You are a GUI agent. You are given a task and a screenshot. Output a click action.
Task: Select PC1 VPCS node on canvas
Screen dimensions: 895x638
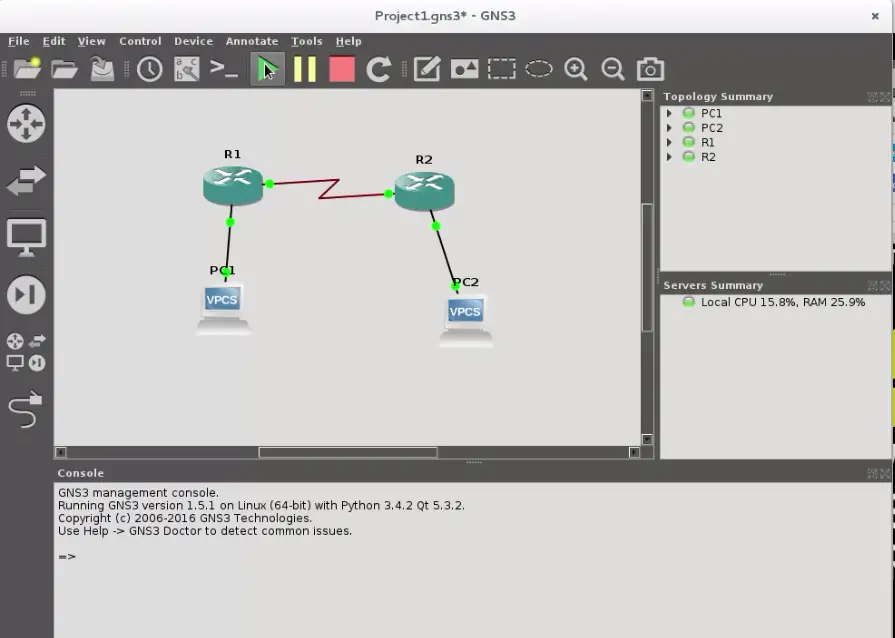pyautogui.click(x=223, y=308)
